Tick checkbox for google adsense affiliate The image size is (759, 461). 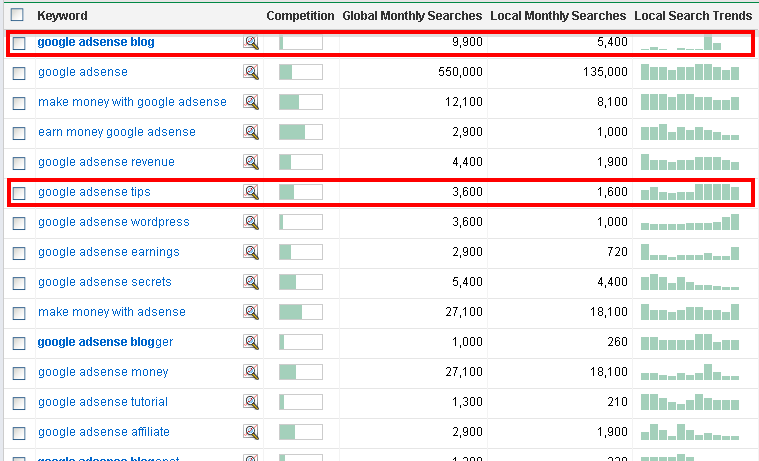point(19,434)
